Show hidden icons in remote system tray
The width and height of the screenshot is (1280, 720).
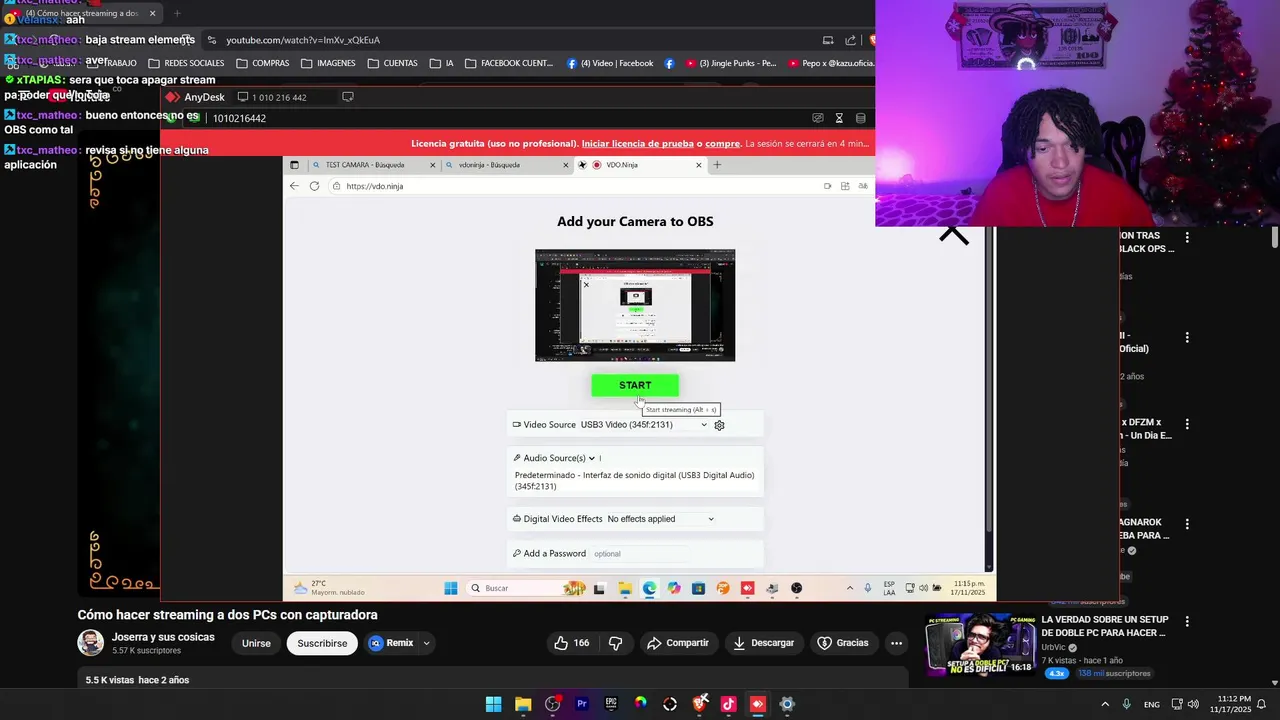coord(850,588)
